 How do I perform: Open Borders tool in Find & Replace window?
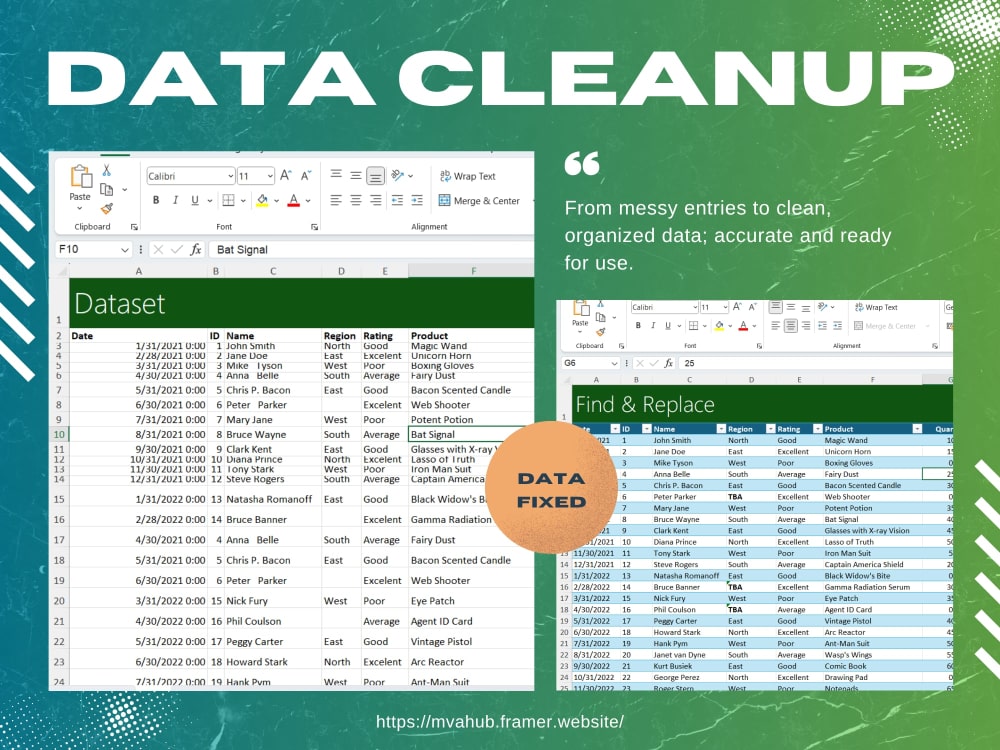693,325
